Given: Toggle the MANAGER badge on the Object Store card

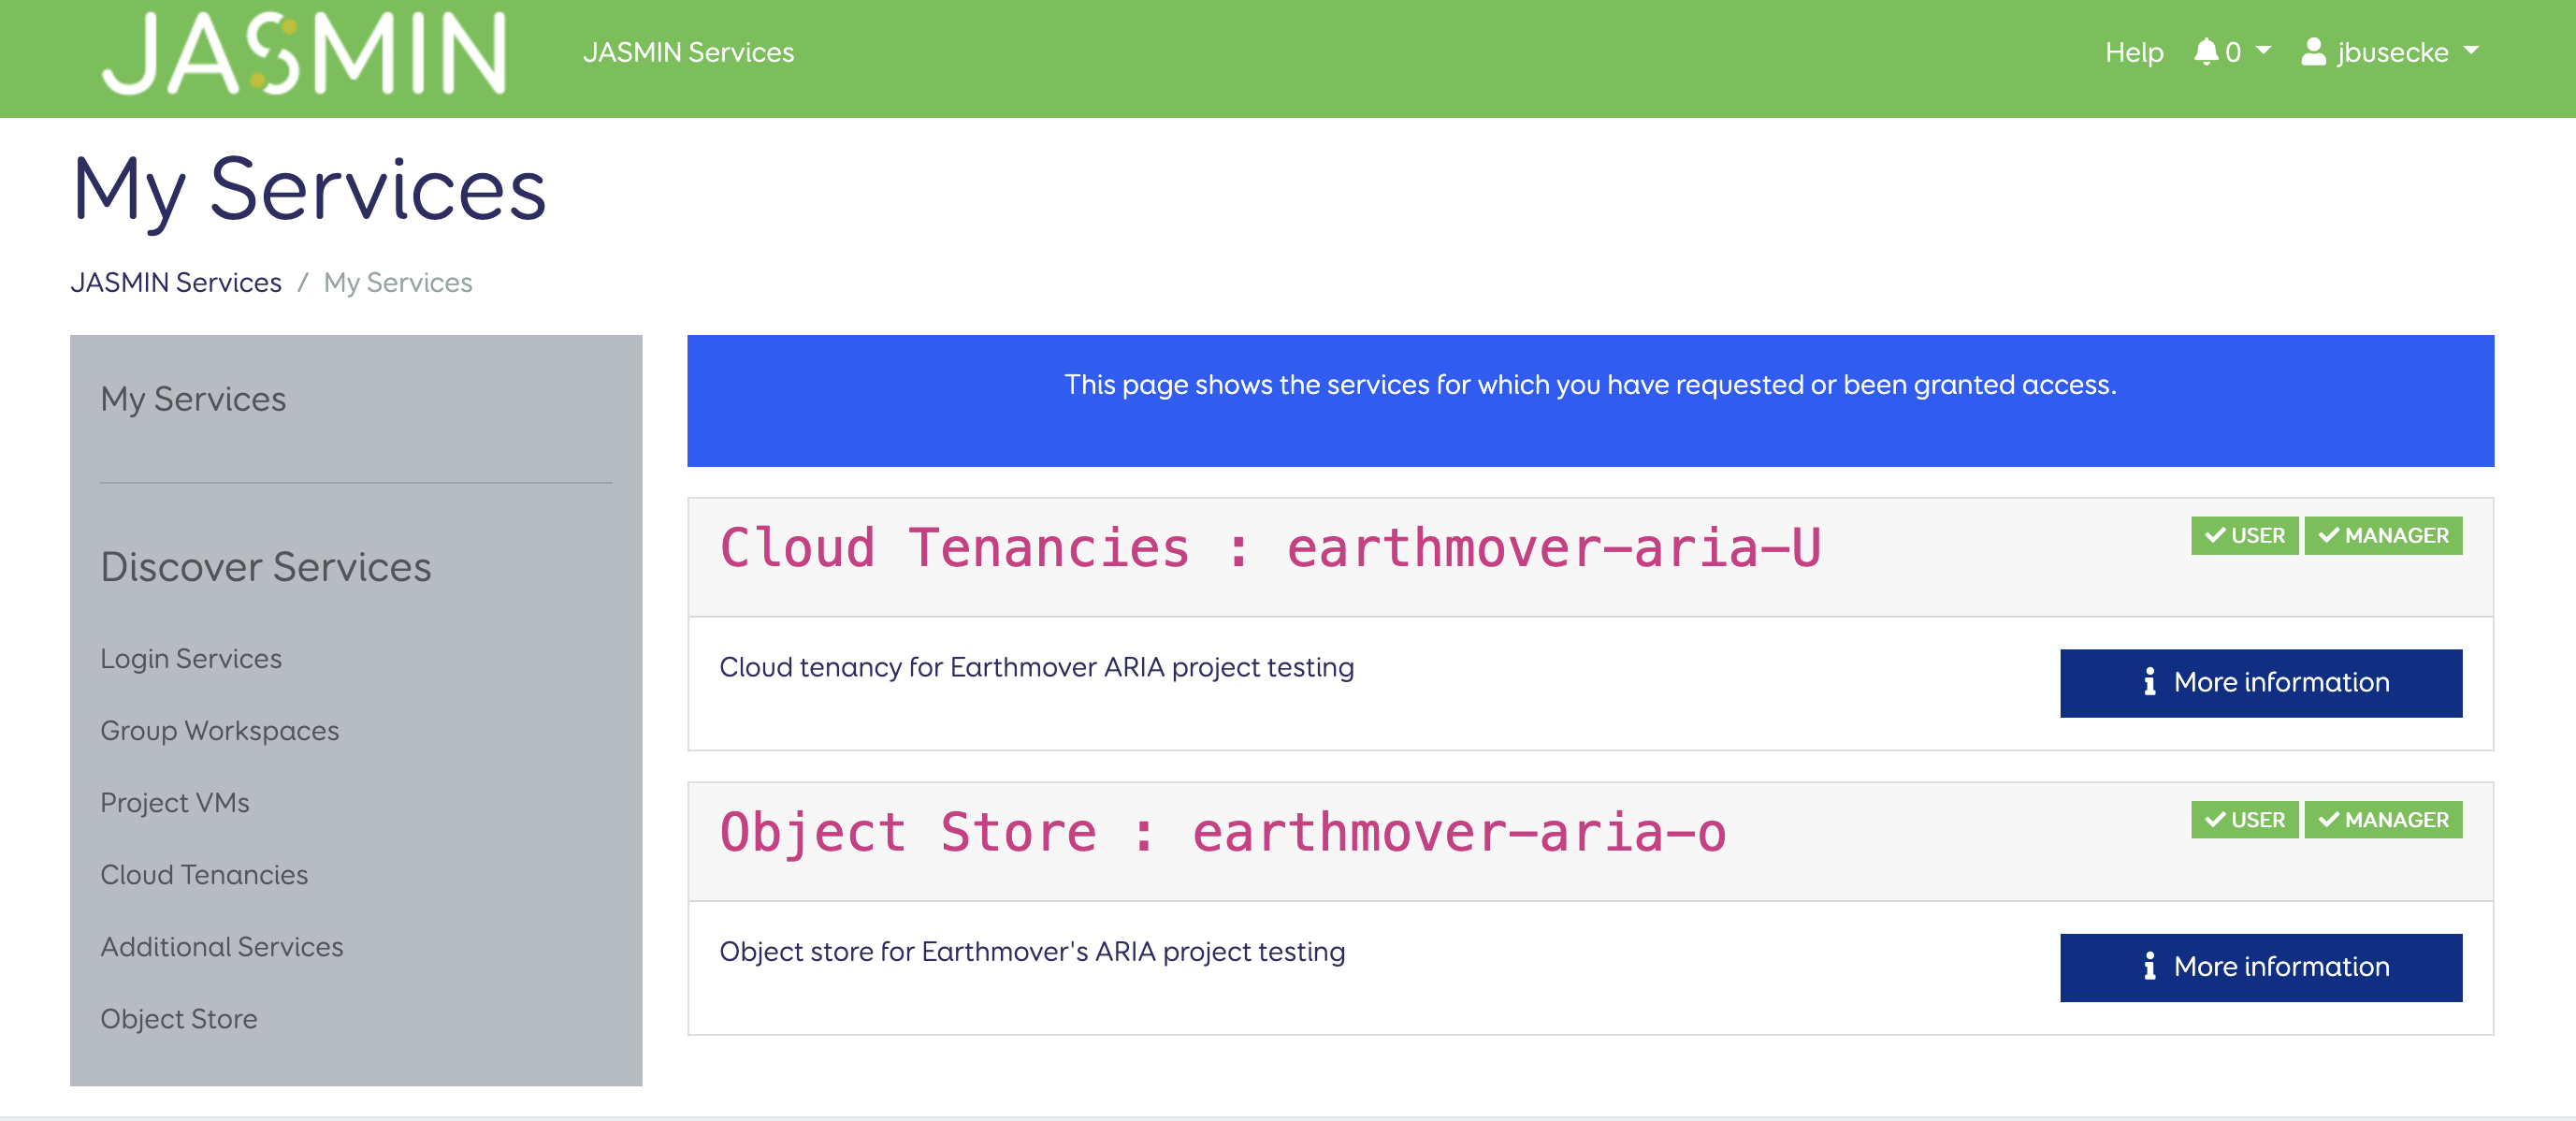Looking at the screenshot, I should (2384, 819).
